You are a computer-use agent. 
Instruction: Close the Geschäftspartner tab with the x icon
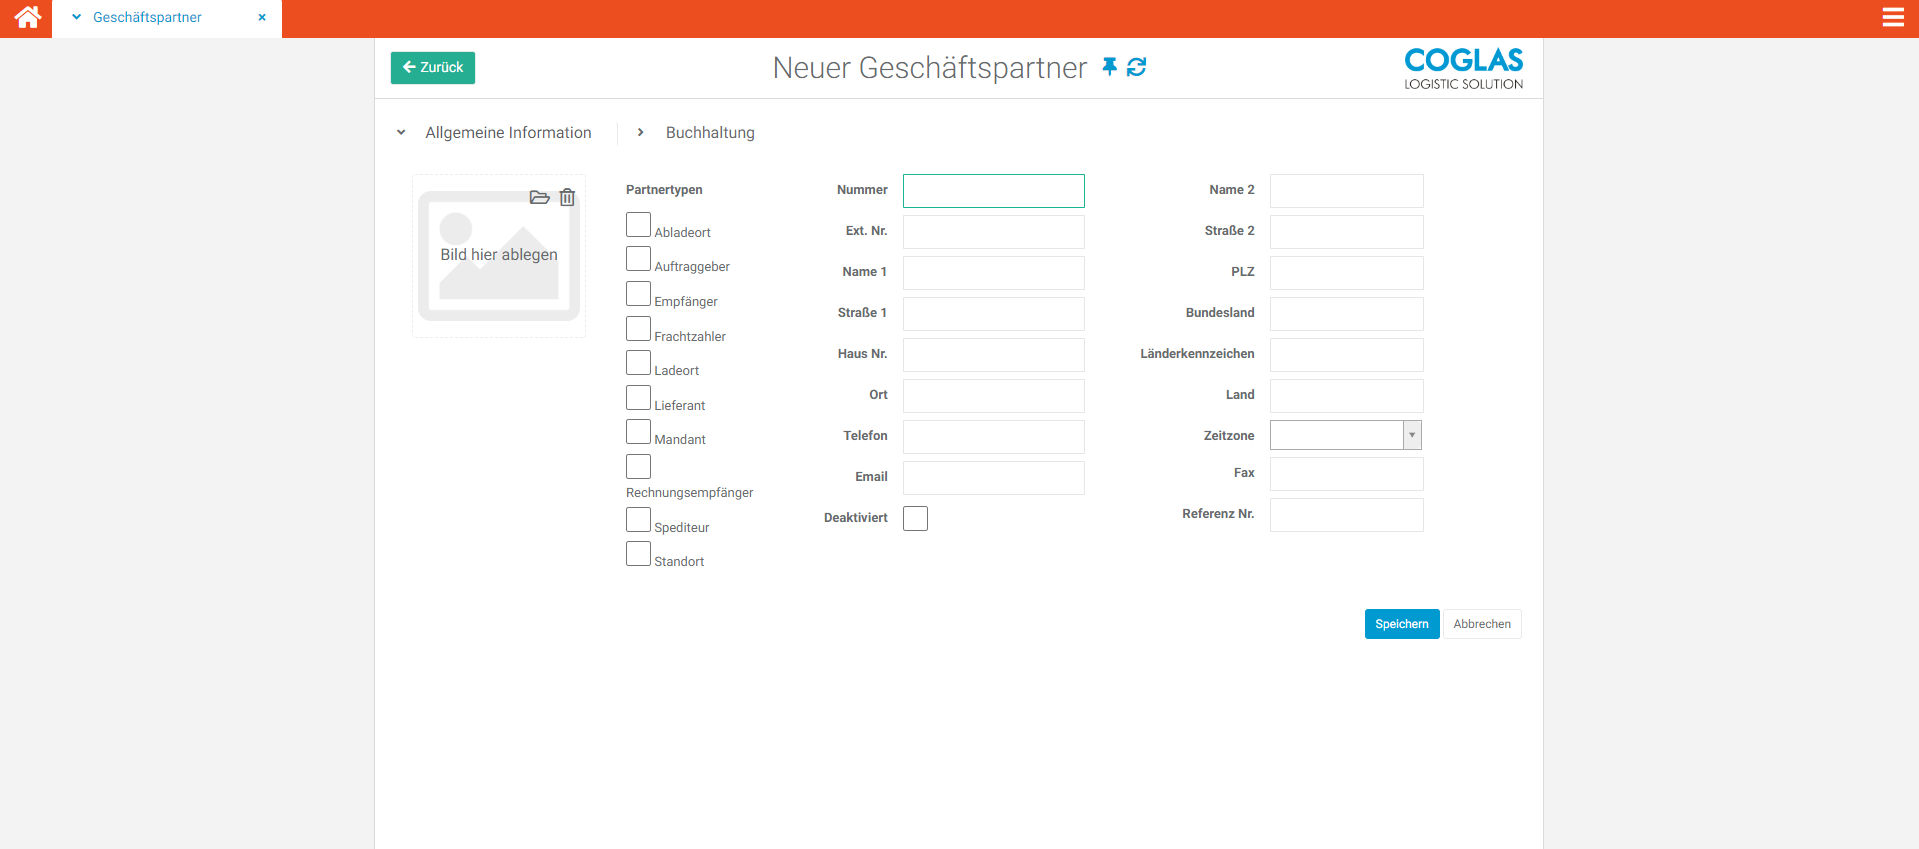262,18
